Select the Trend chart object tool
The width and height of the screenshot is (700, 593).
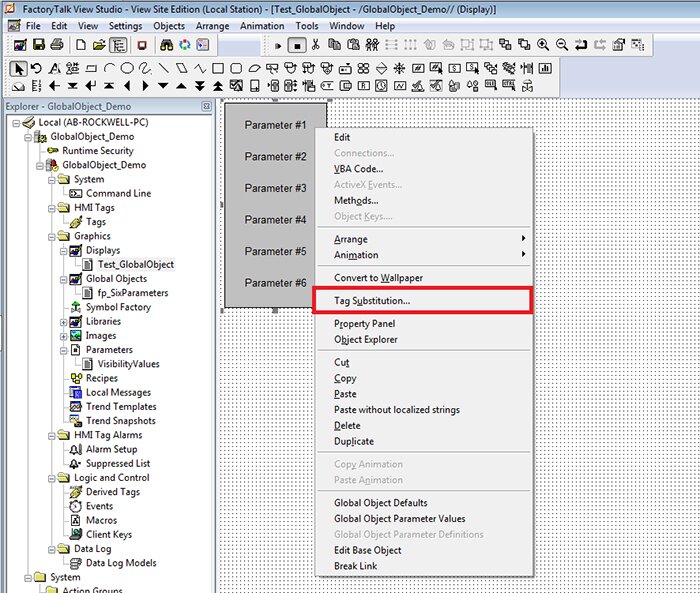[x=400, y=85]
